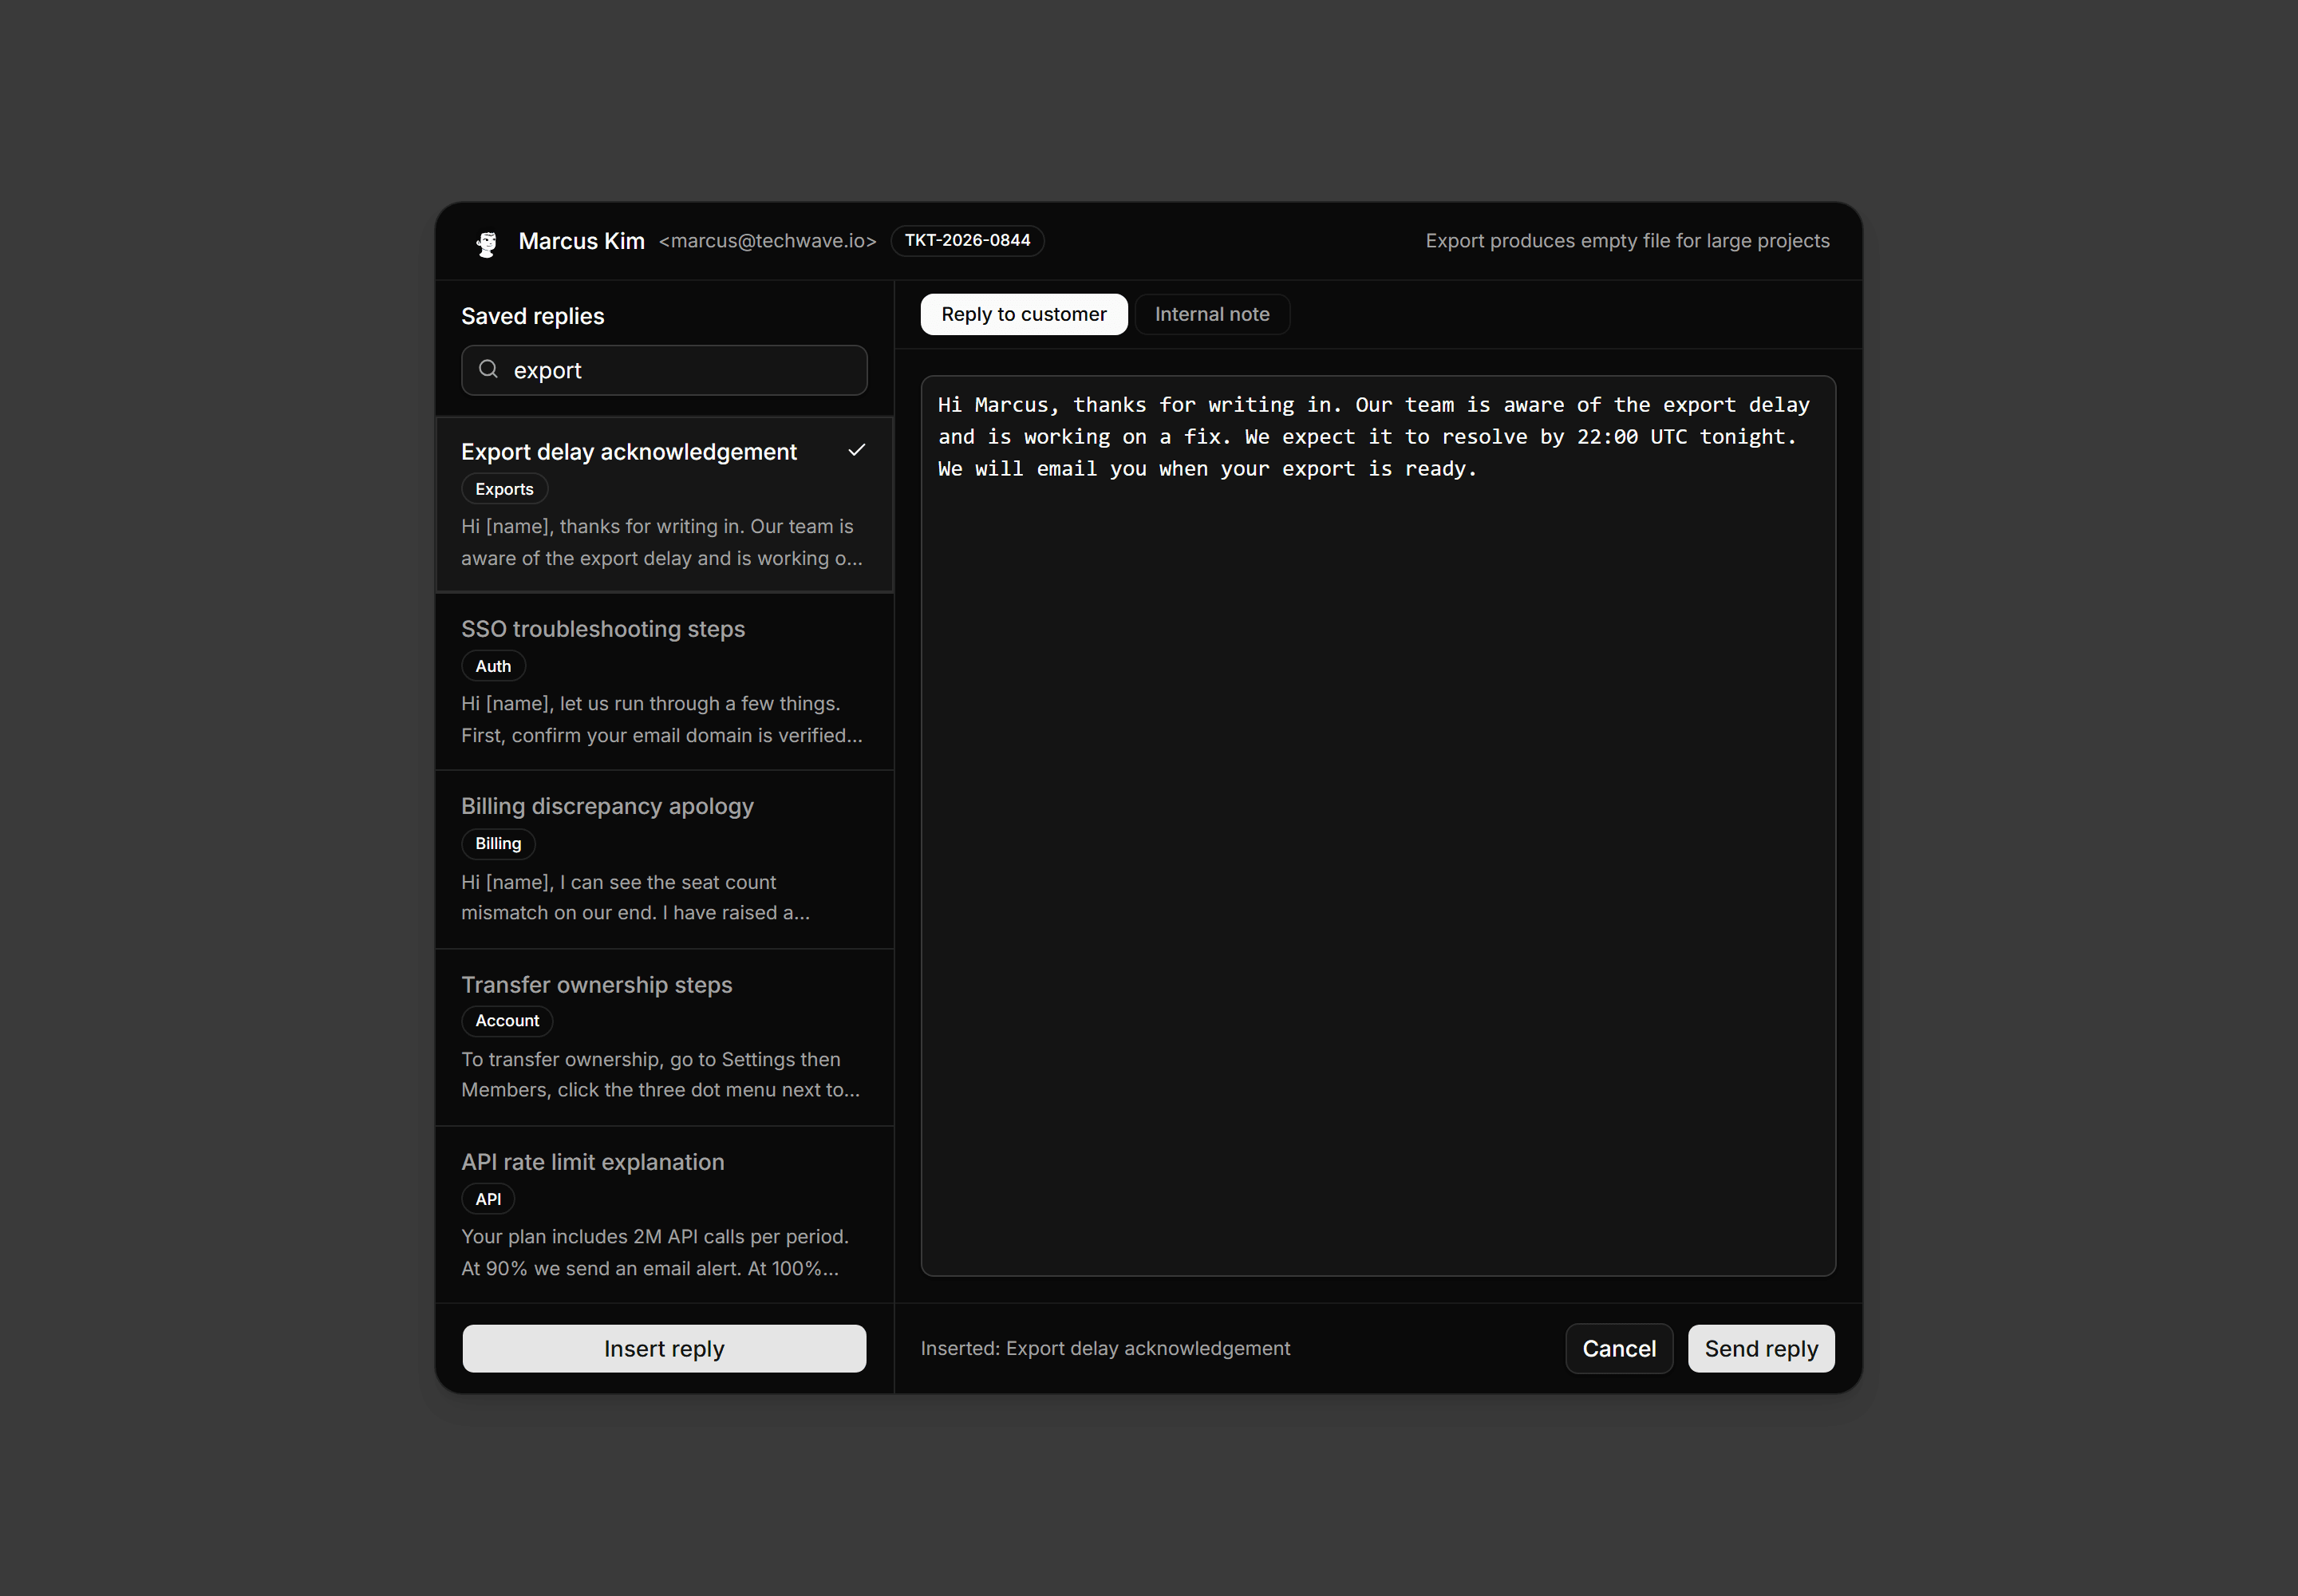Click the Send reply button
This screenshot has height=1596, width=2298.
[1760, 1348]
